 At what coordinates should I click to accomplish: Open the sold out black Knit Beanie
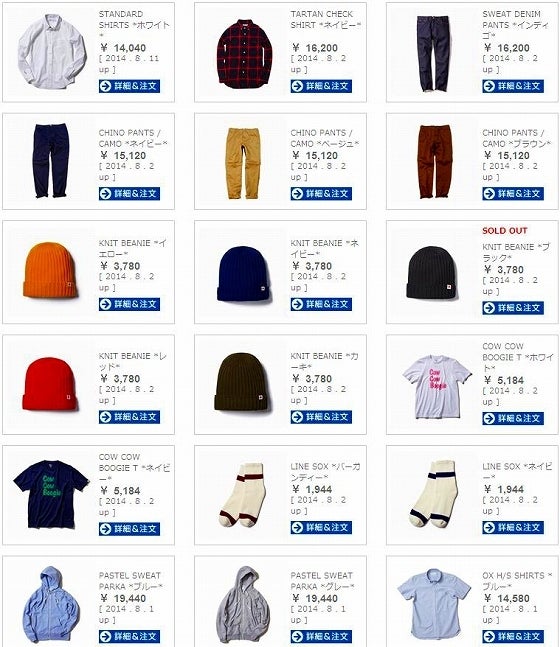(432, 272)
